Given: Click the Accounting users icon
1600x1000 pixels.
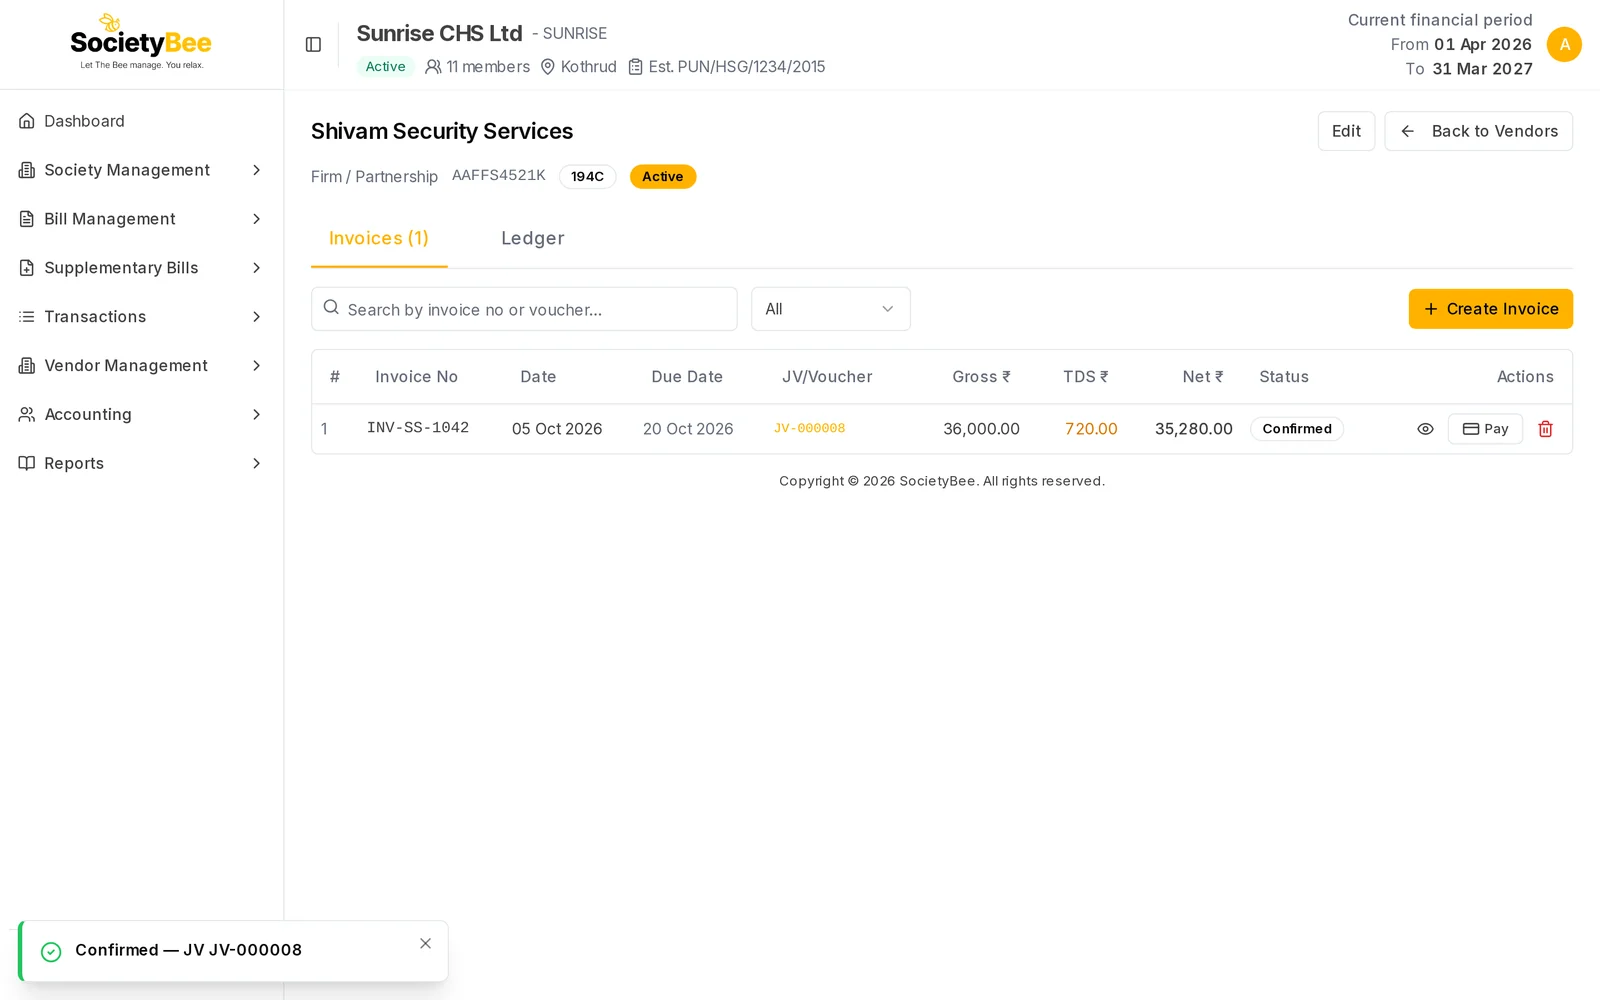Looking at the screenshot, I should coord(27,414).
